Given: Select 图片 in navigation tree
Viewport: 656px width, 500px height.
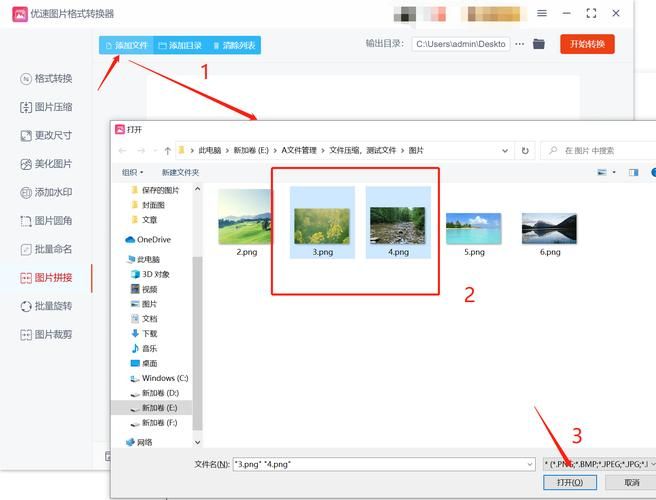Looking at the screenshot, I should (x=144, y=304).
